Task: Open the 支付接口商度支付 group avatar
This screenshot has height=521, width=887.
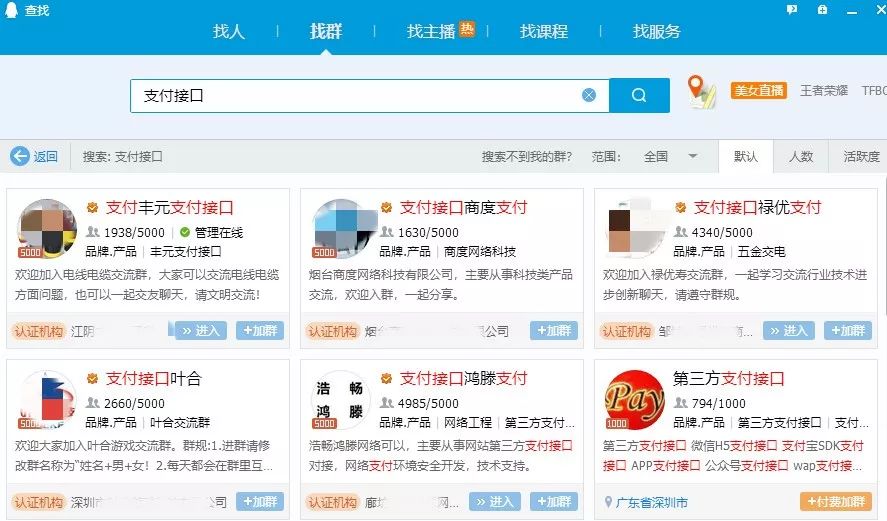Action: [x=342, y=228]
